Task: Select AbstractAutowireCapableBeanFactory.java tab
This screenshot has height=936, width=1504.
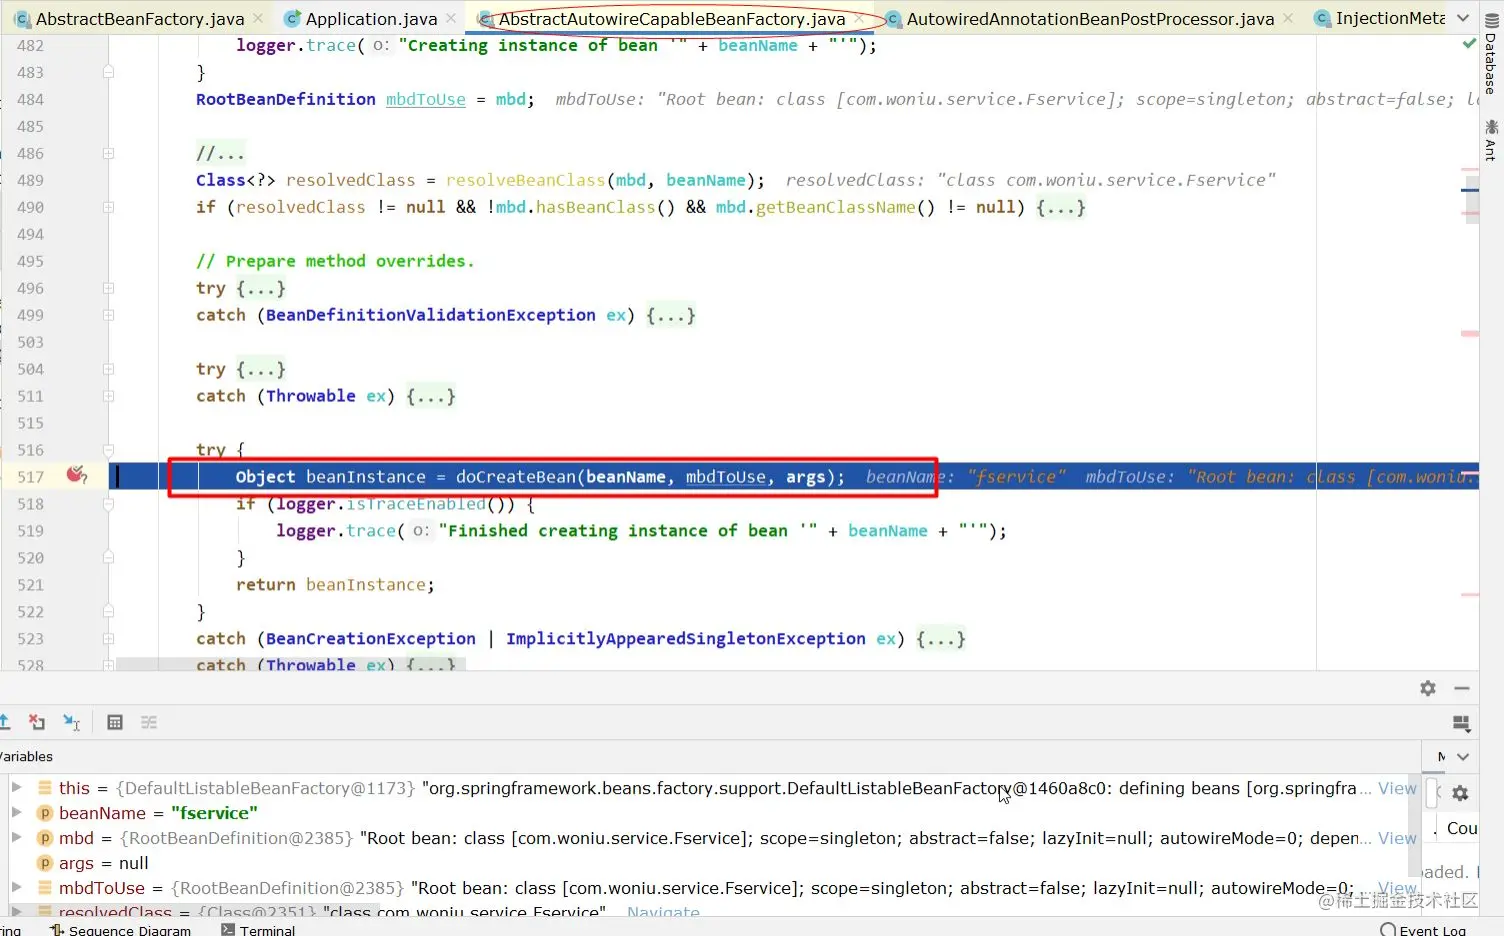Action: (671, 18)
